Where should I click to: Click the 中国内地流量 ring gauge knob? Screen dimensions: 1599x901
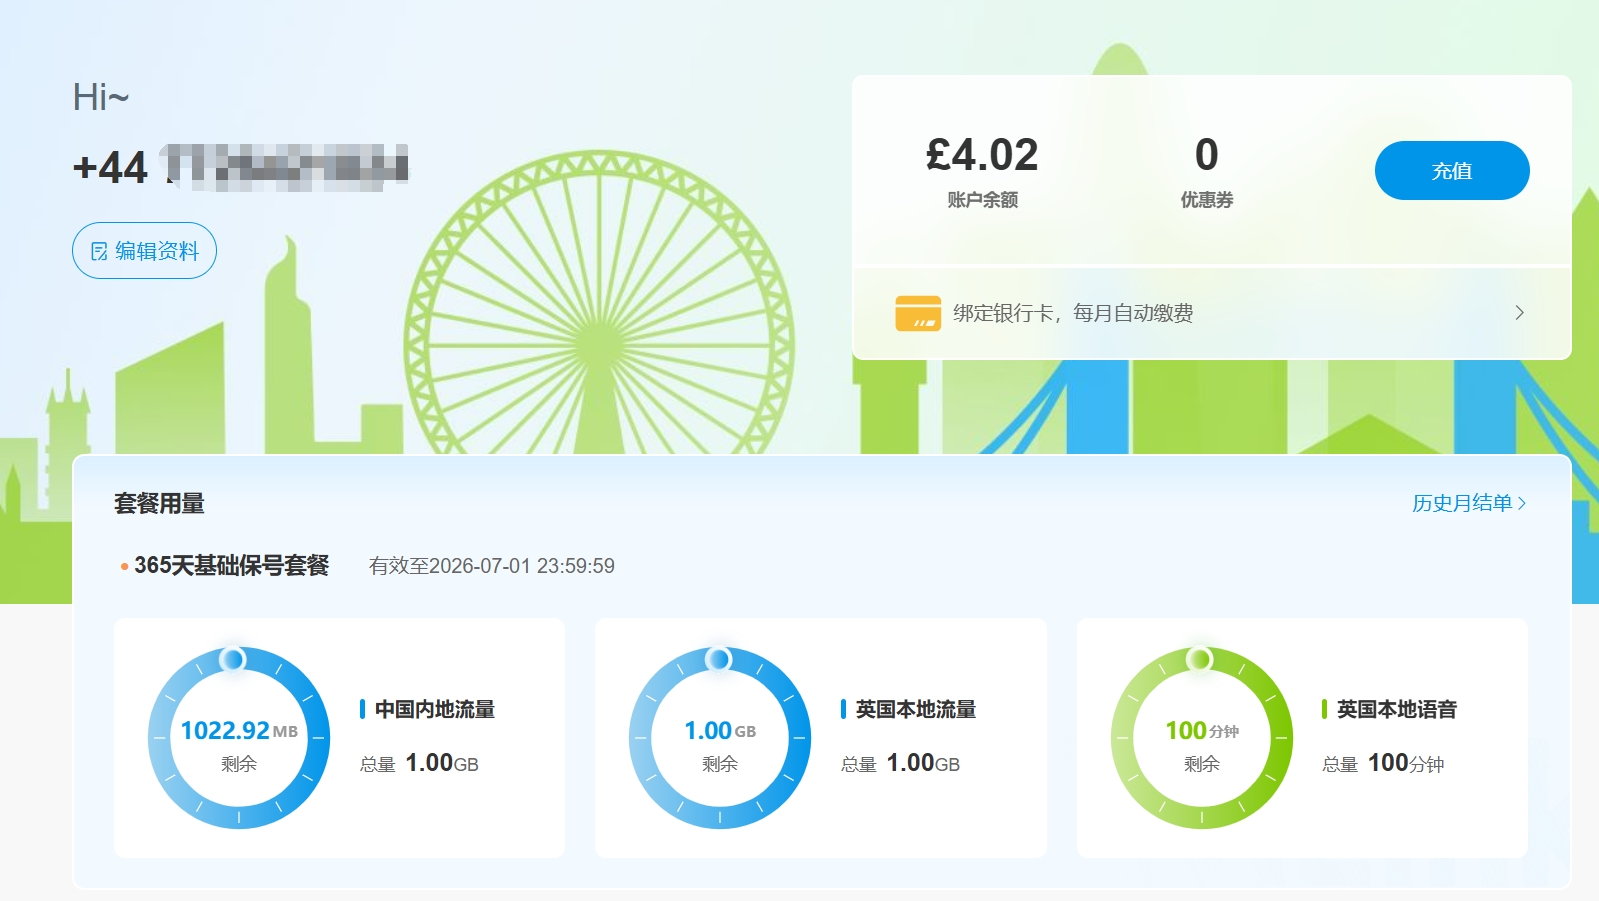coord(233,659)
